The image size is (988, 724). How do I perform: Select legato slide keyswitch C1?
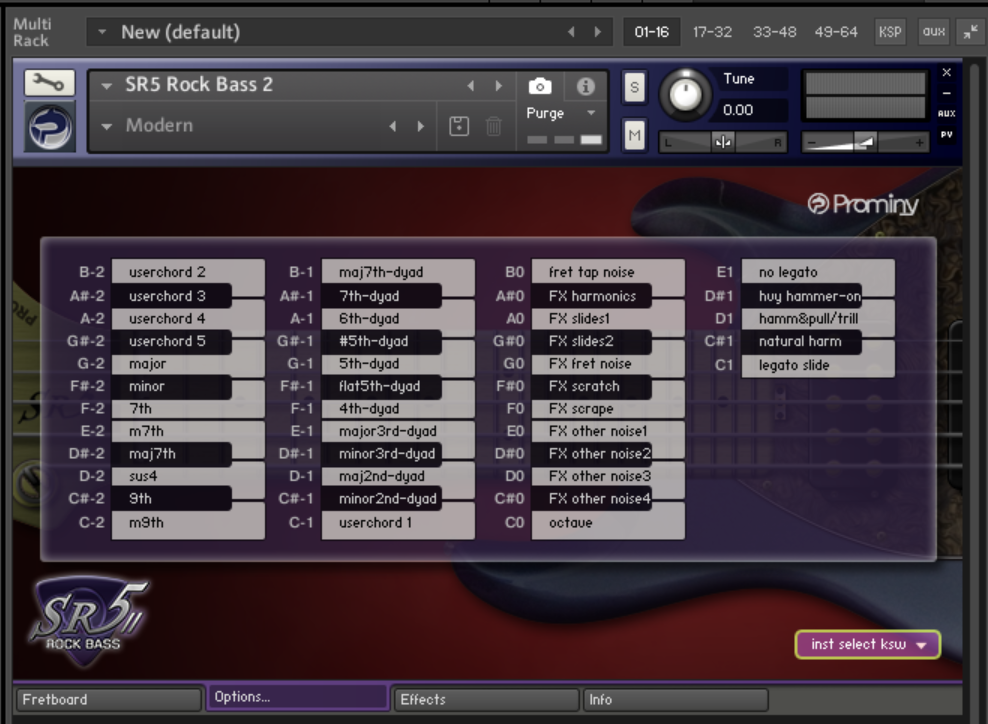(818, 365)
